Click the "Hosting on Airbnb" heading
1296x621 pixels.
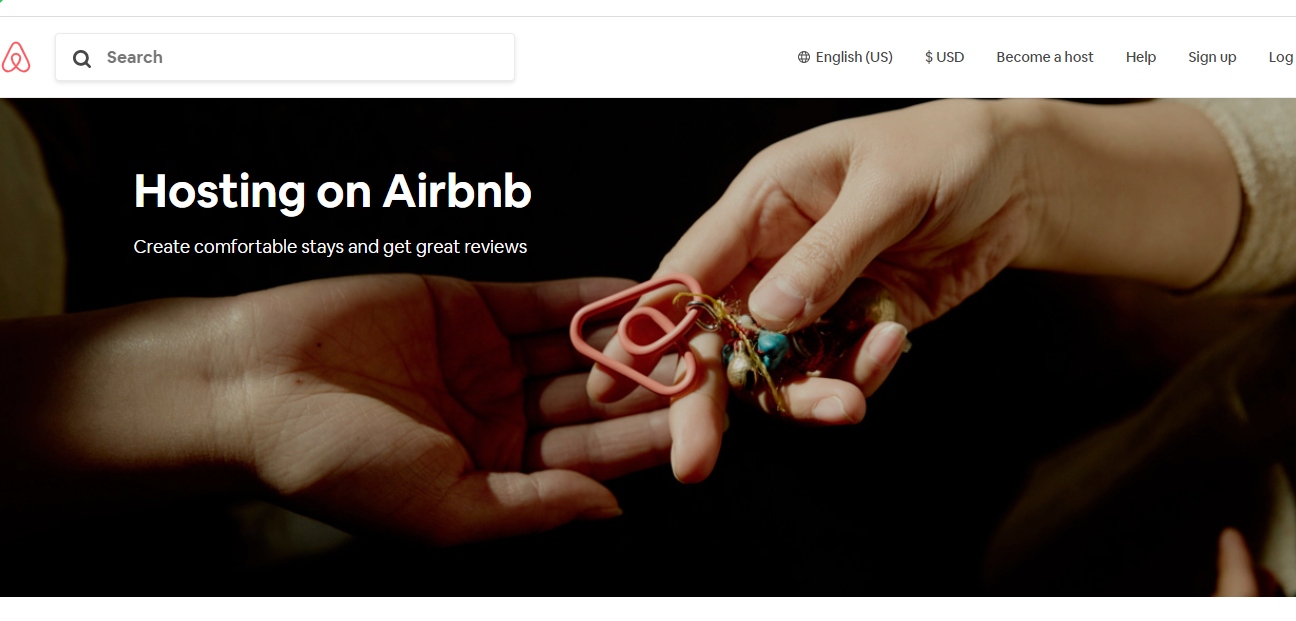(x=333, y=191)
